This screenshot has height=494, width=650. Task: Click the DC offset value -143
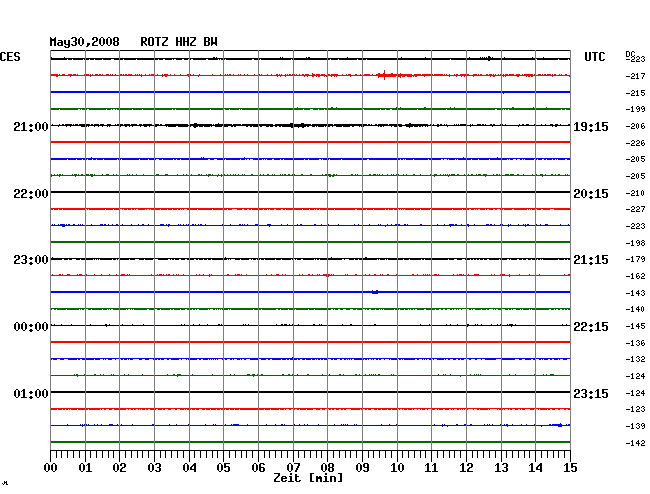pos(635,293)
